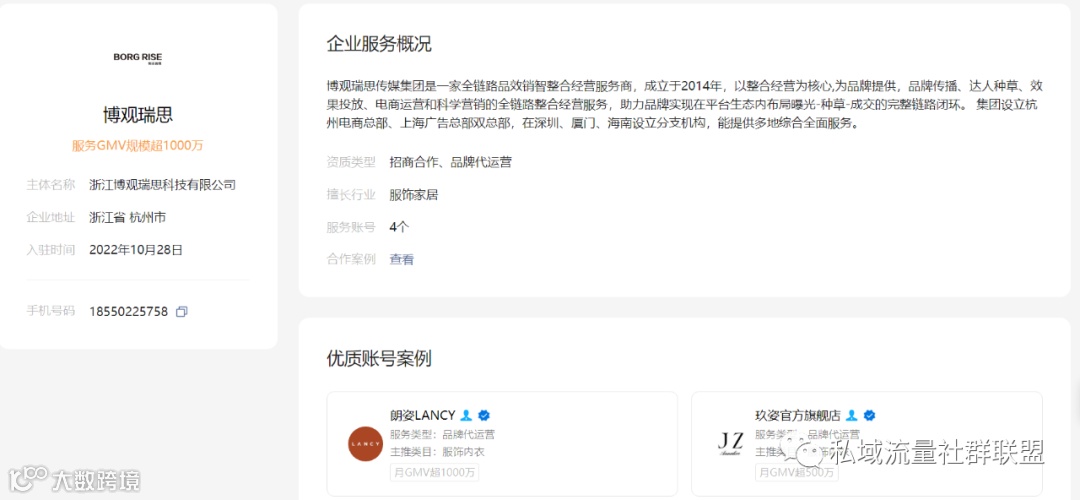The image size is (1080, 500).
Task: Copy phone number 18550225758 with copy icon
Action: pyautogui.click(x=182, y=311)
